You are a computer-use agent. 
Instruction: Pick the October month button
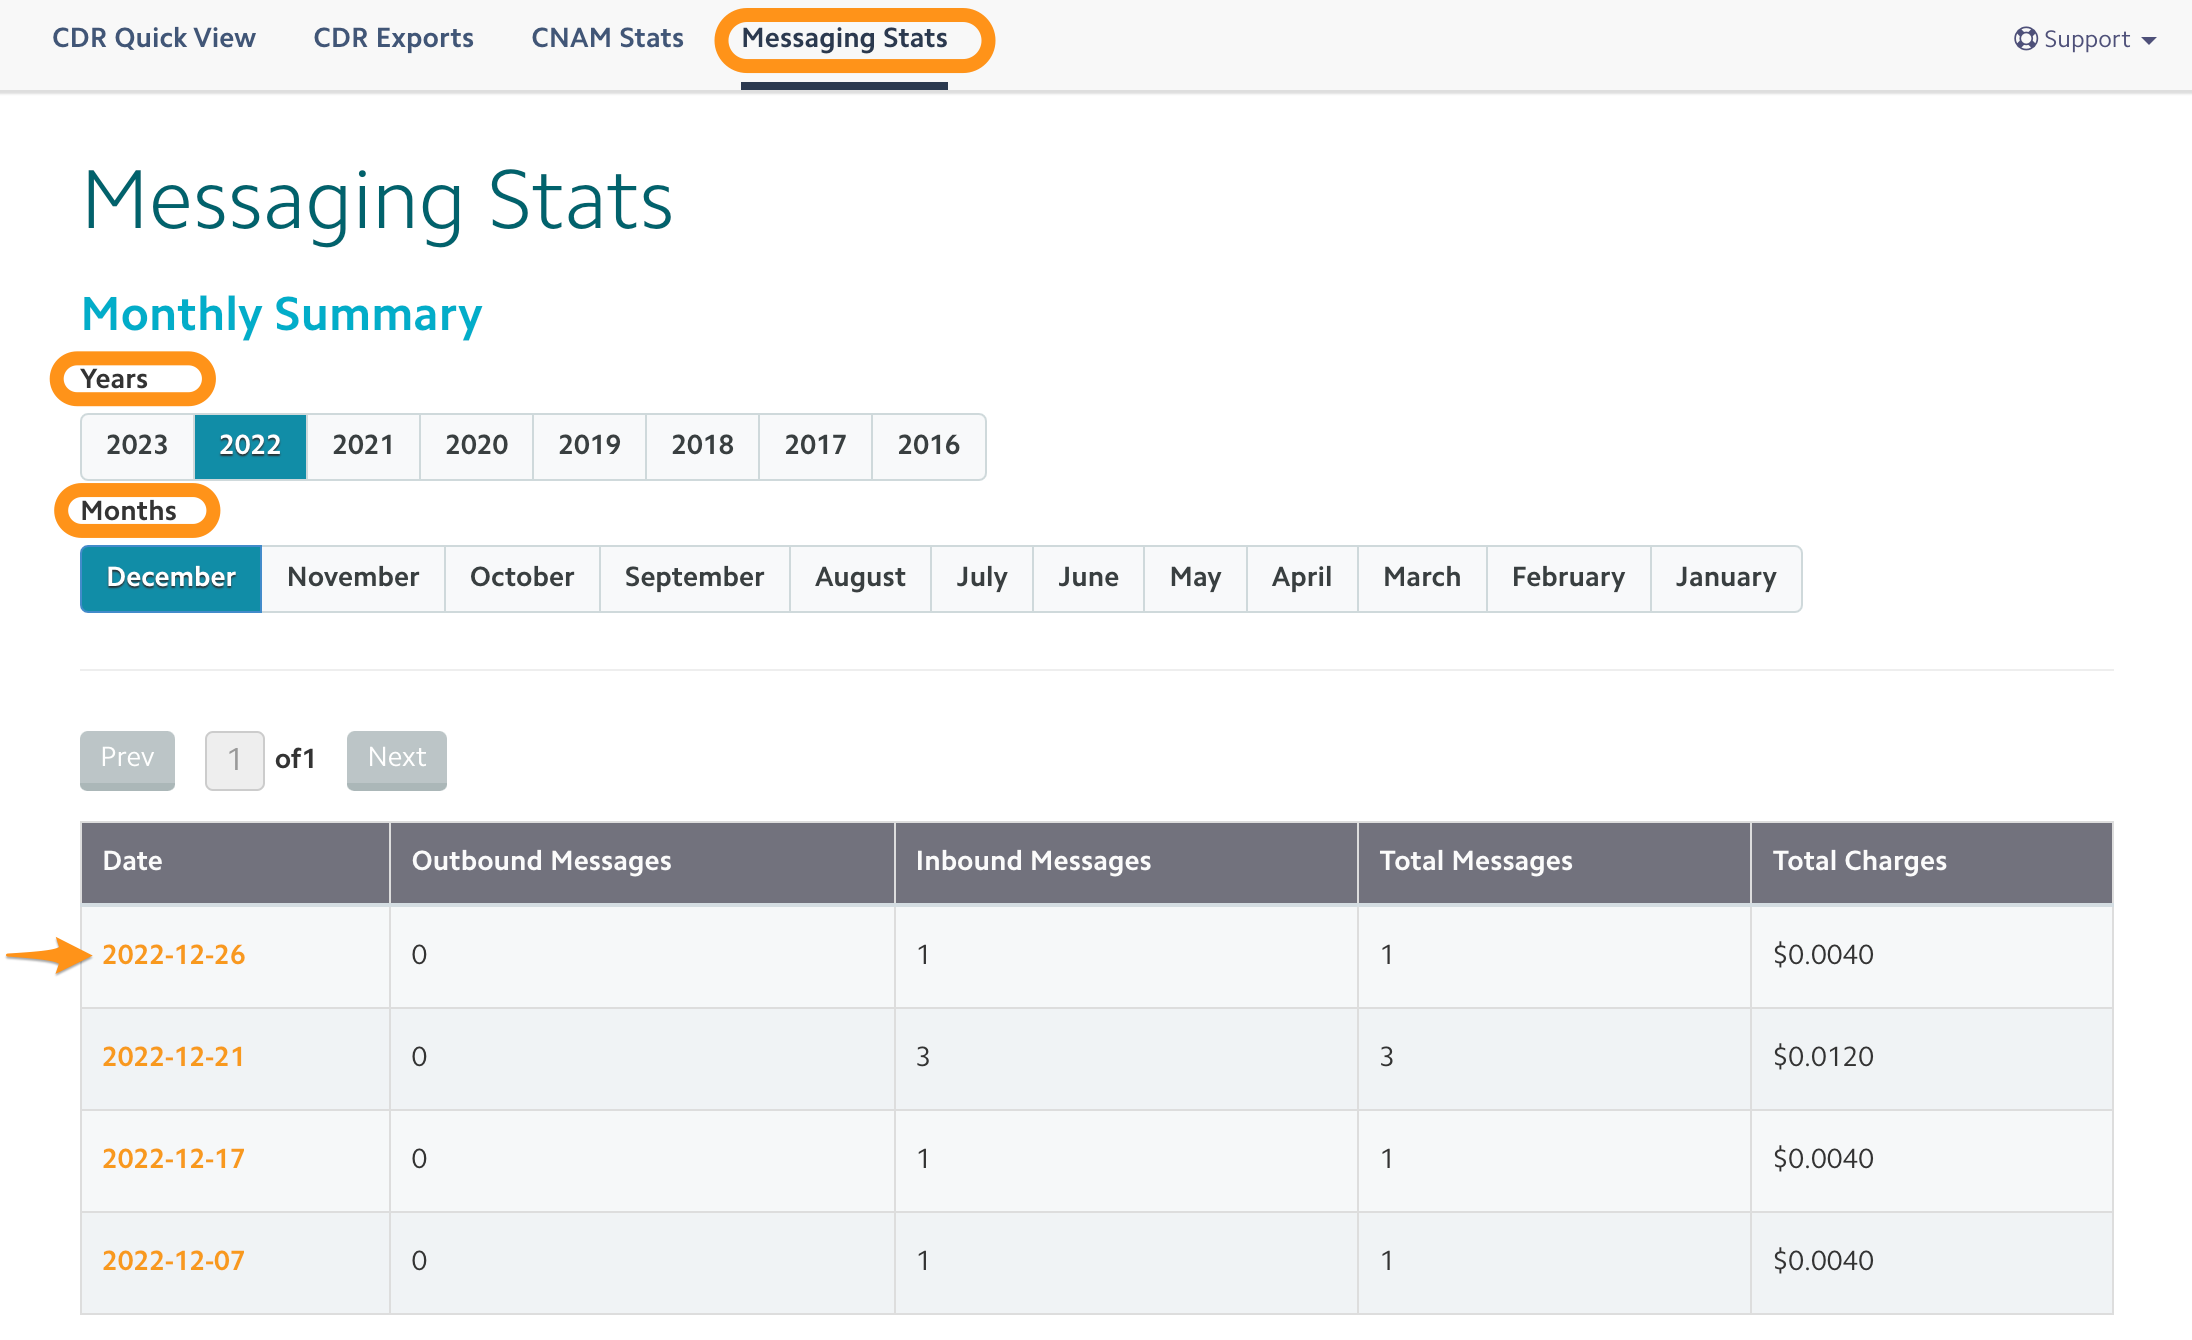point(522,578)
